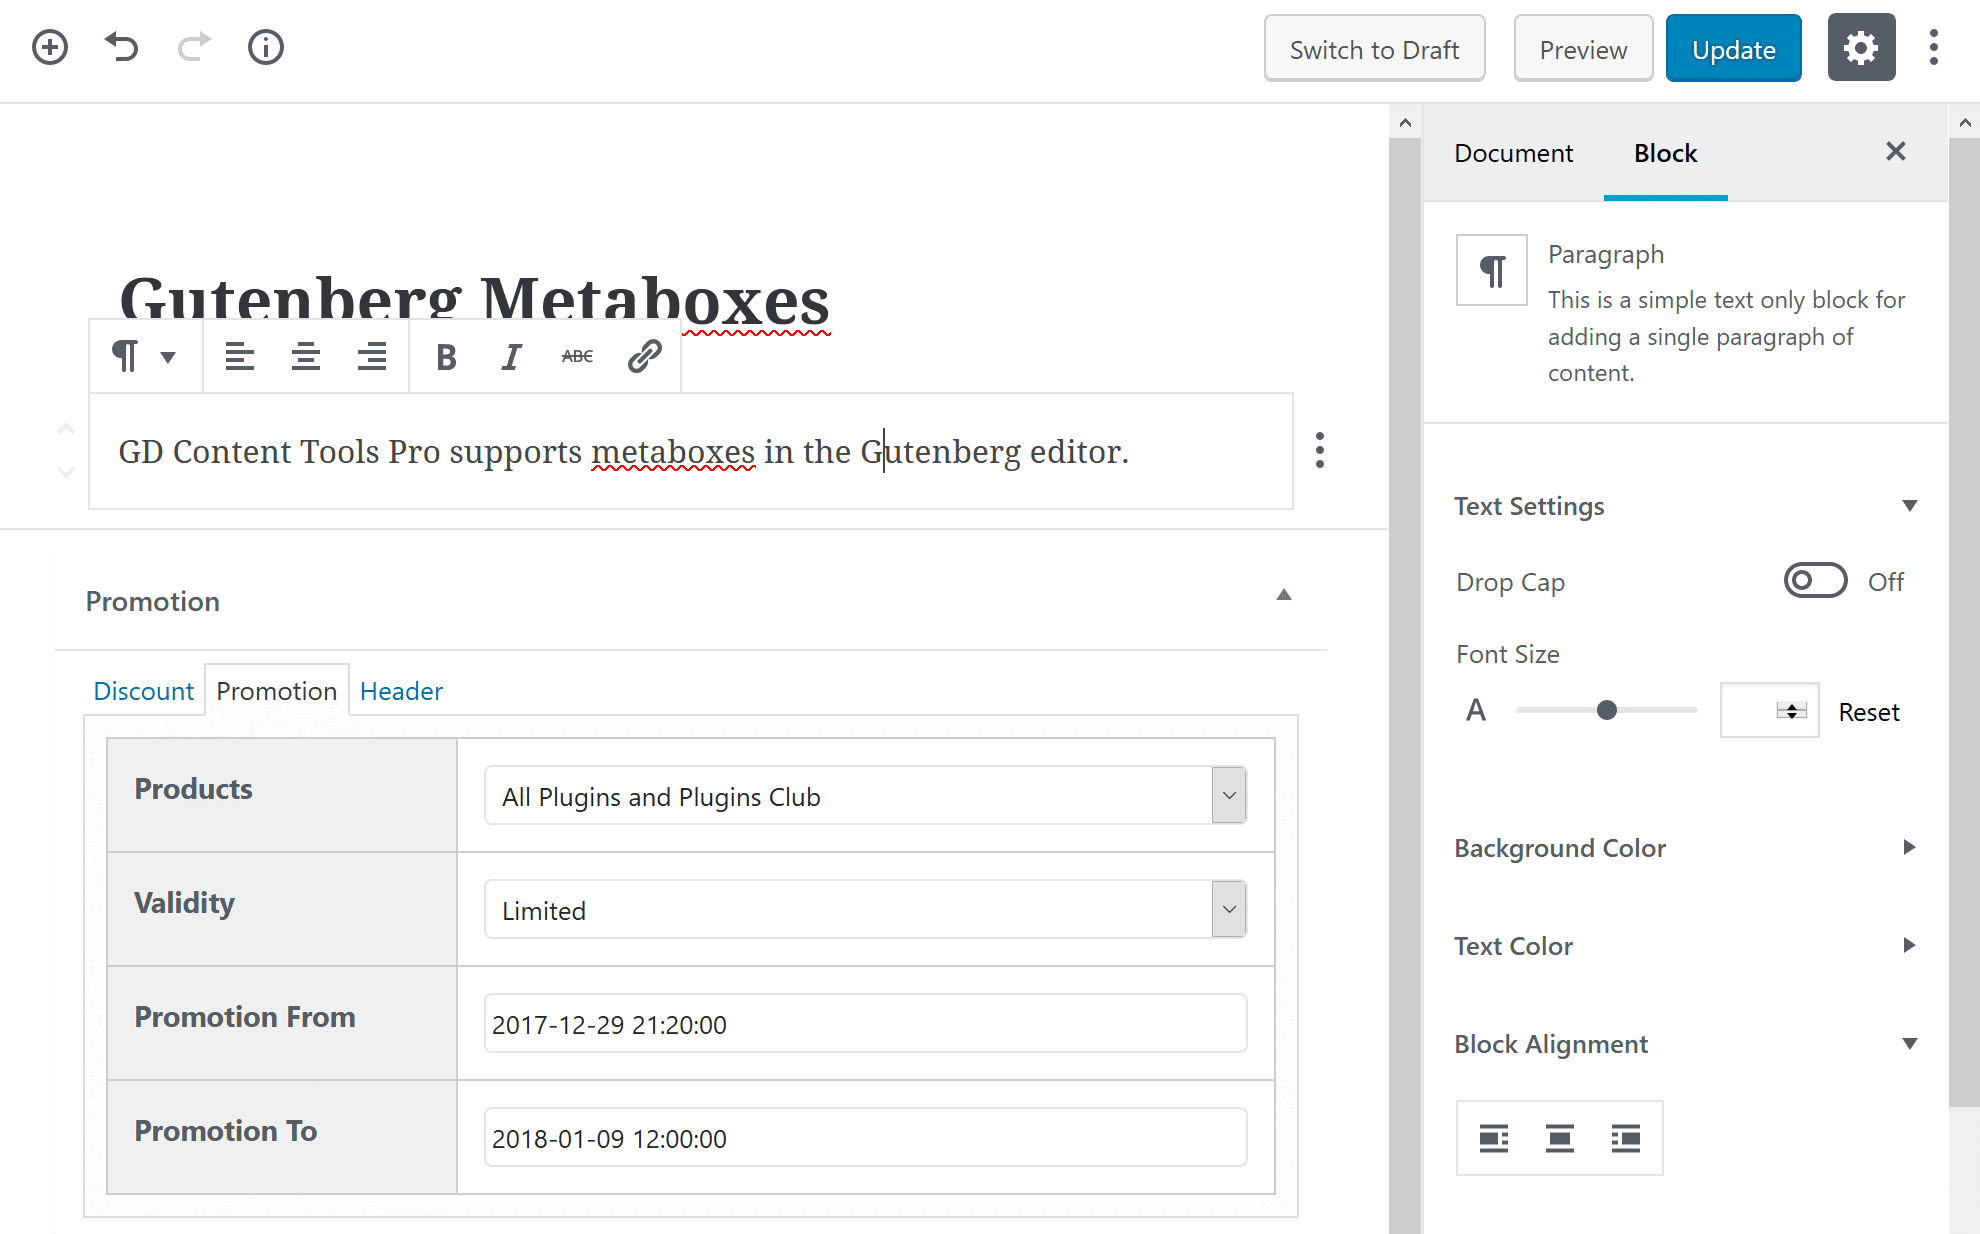Toggle italic formatting
The width and height of the screenshot is (1980, 1234).
pyautogui.click(x=512, y=357)
